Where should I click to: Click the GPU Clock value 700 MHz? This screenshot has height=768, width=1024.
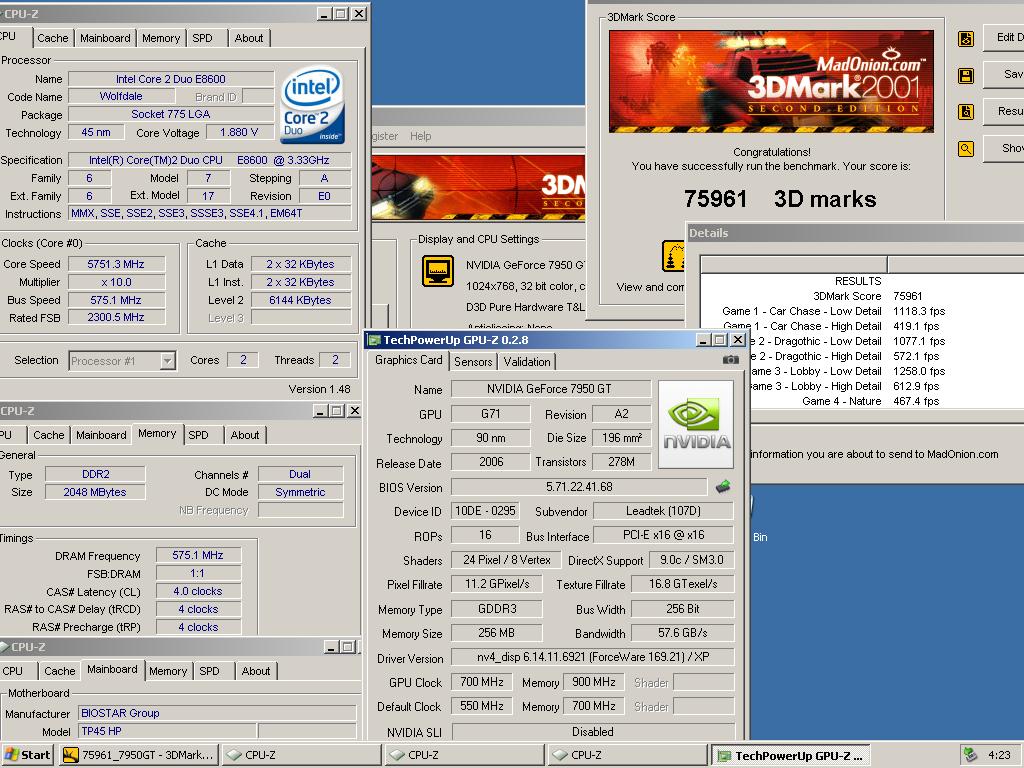[482, 682]
